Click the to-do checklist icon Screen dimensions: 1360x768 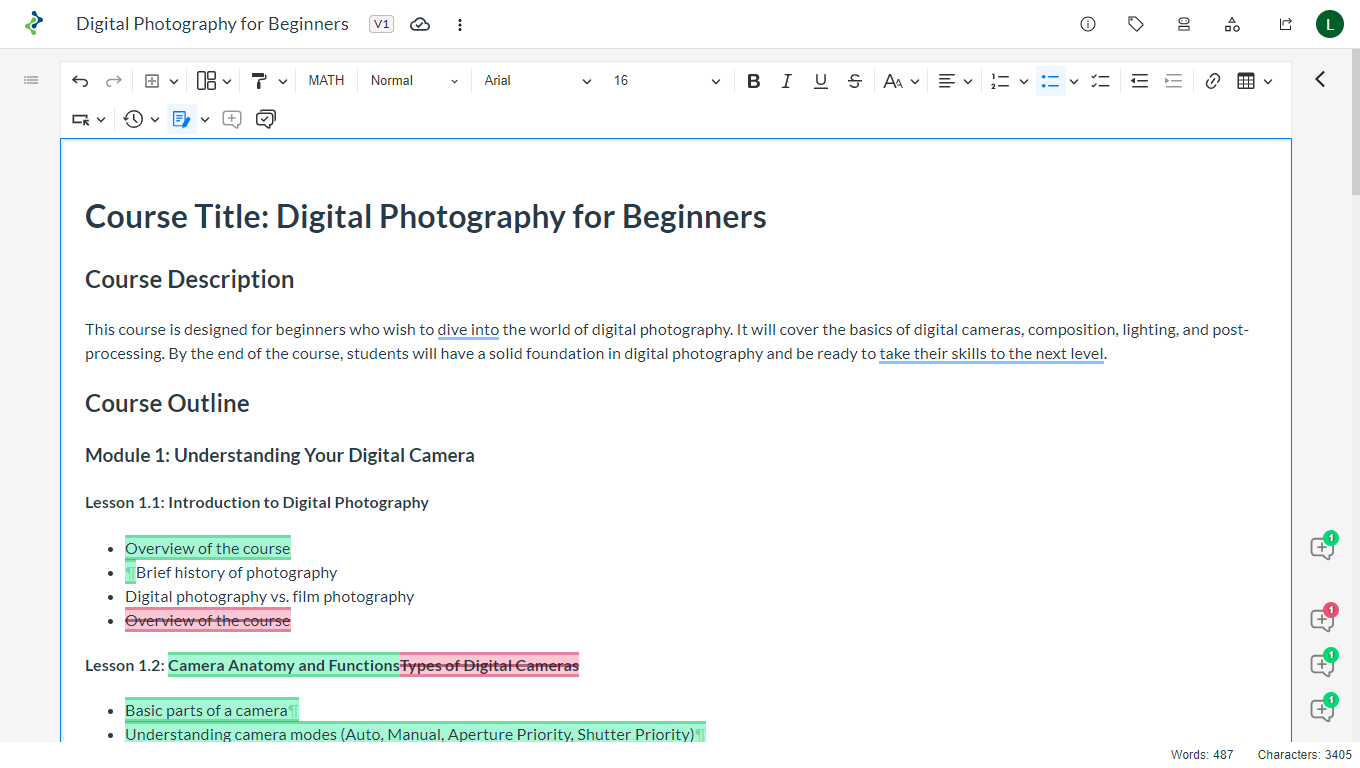pyautogui.click(x=1101, y=81)
